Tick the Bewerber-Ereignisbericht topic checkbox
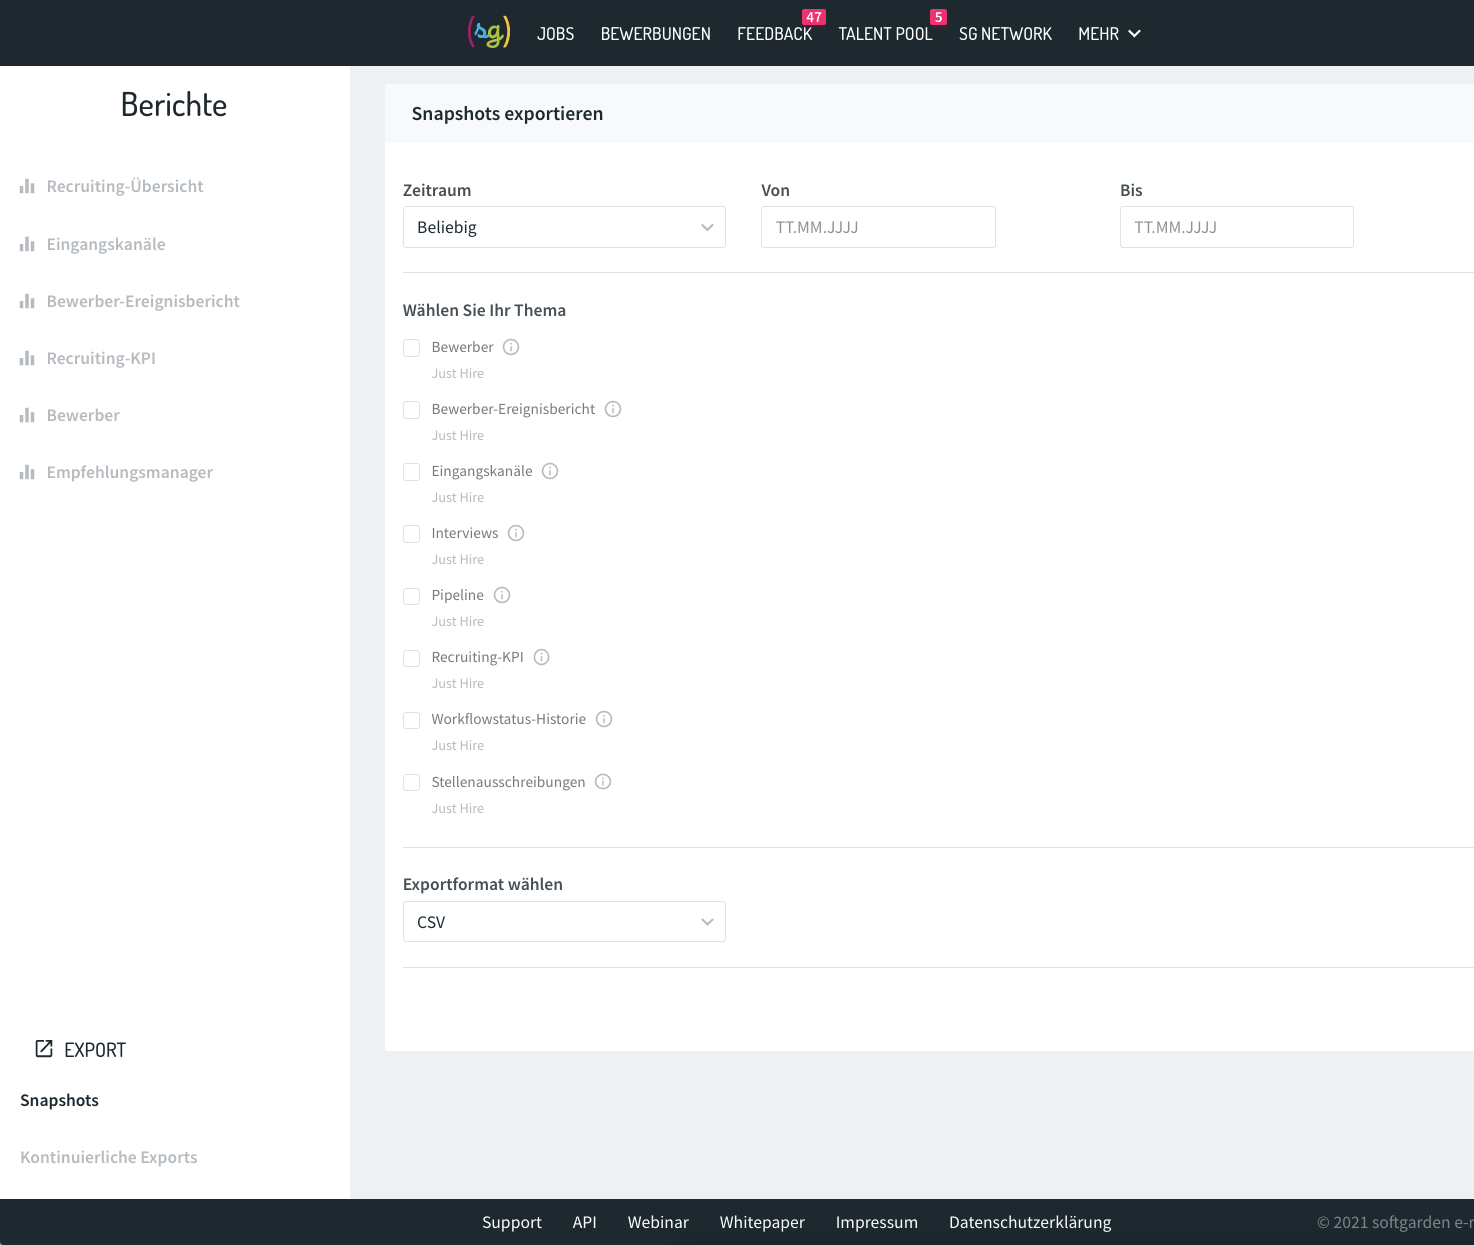Image resolution: width=1474 pixels, height=1245 pixels. pyautogui.click(x=411, y=410)
